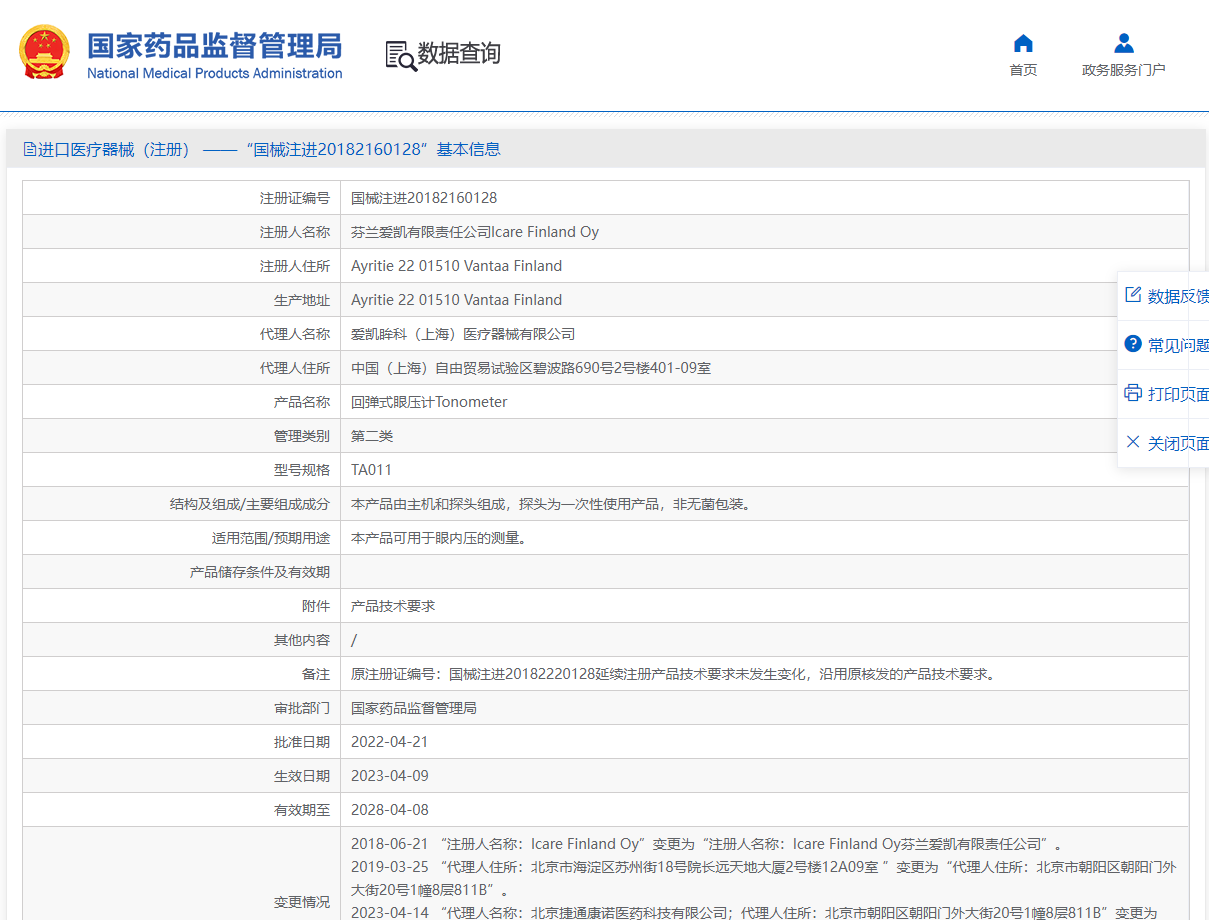
Task: Click the 2019-03-25 change record line
Action: [764, 879]
